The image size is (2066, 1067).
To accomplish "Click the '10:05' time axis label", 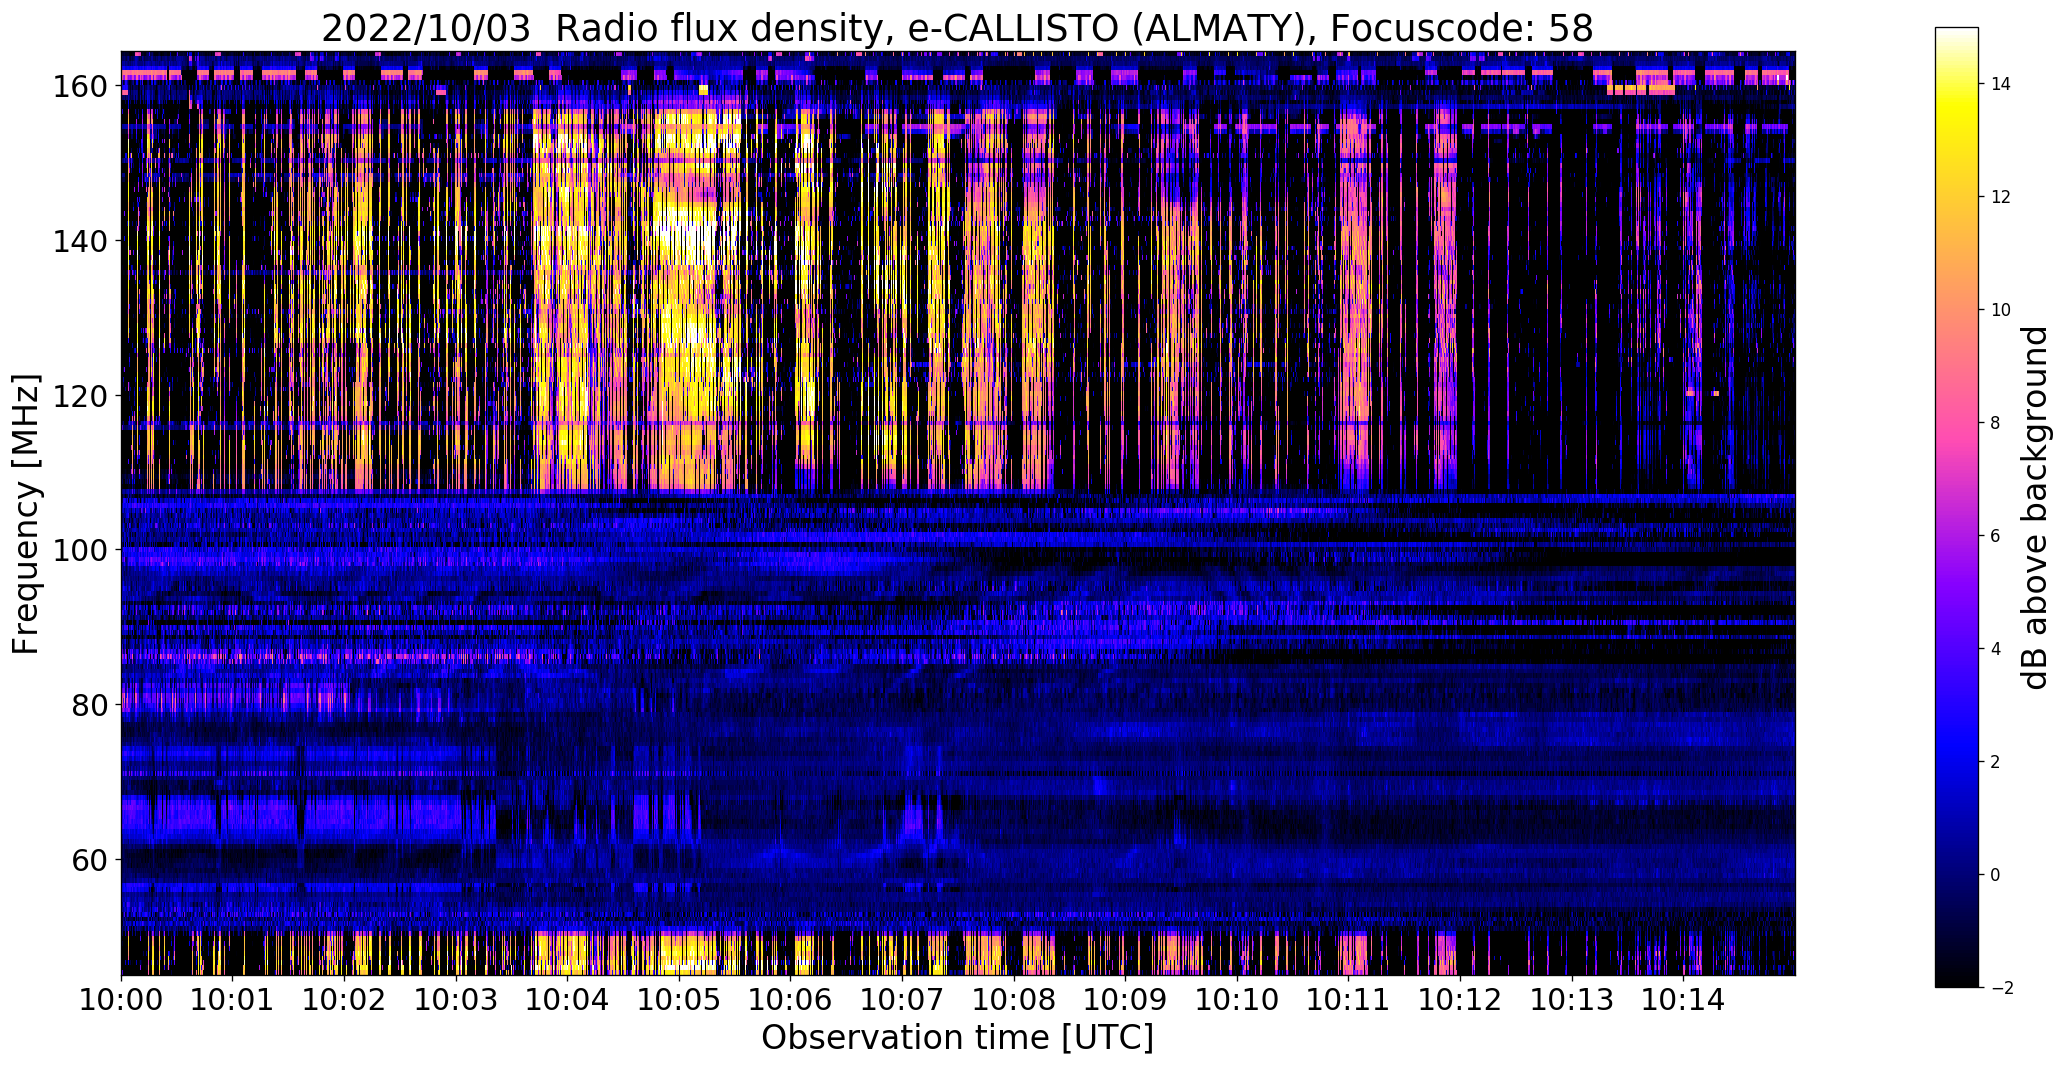I will 679,998.
